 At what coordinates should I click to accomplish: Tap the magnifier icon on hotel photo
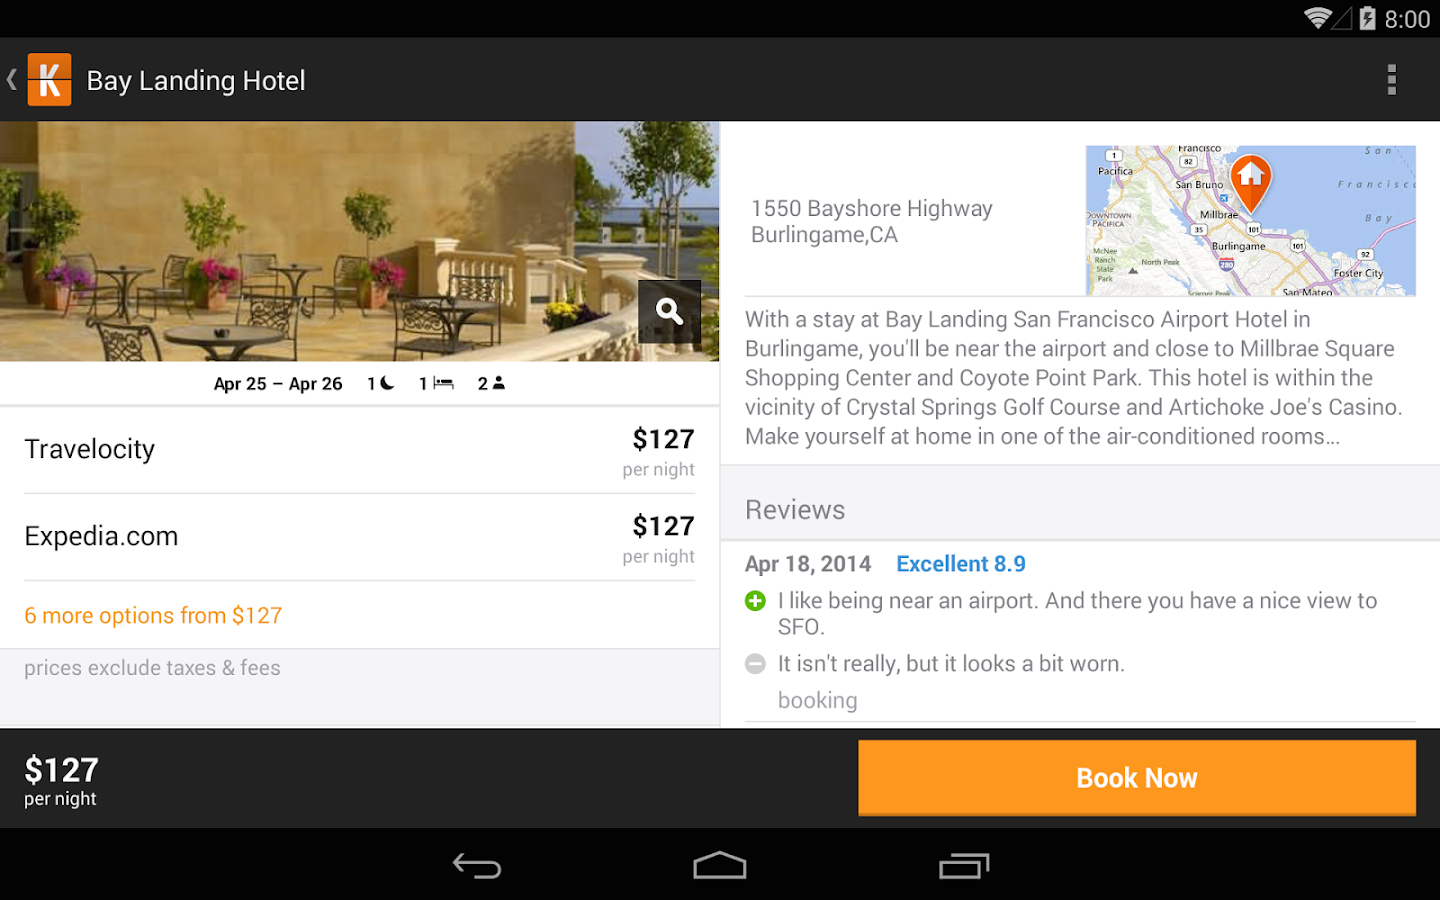[669, 312]
